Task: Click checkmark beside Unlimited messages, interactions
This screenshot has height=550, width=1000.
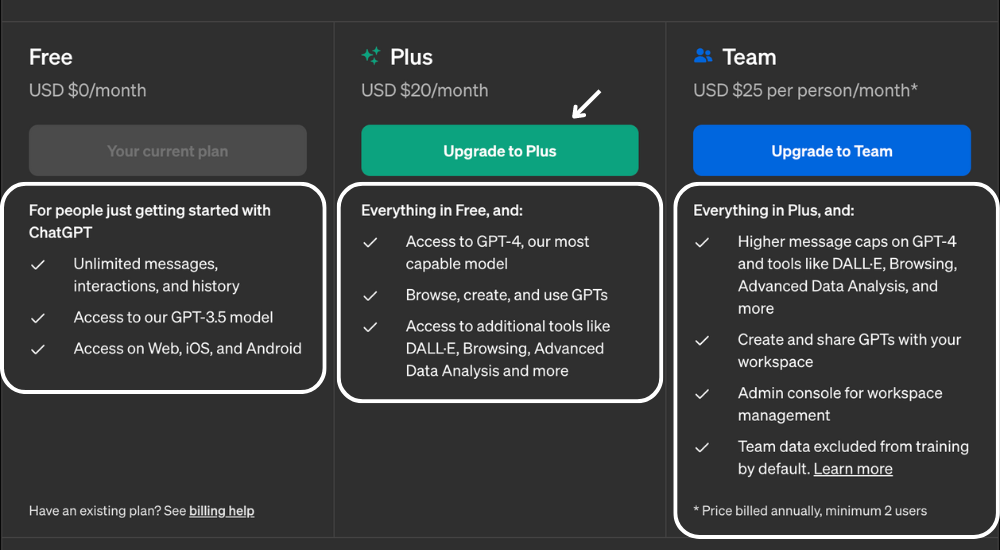Action: (38, 264)
